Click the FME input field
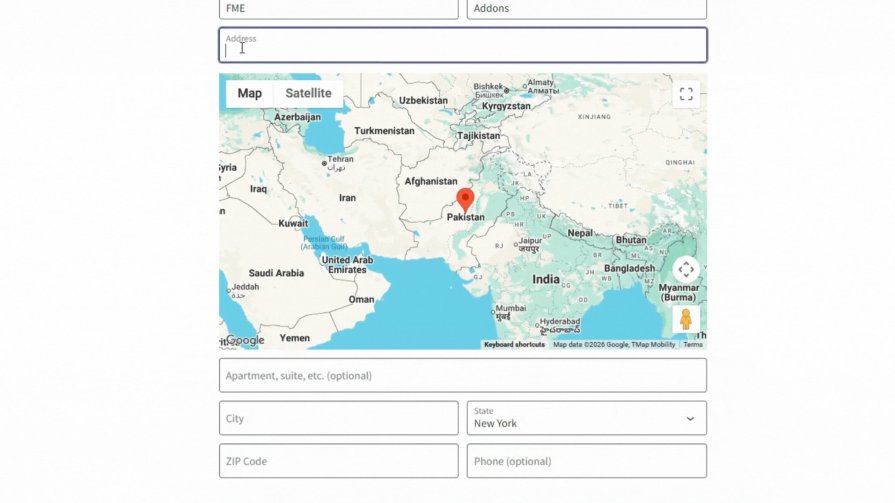The height and width of the screenshot is (503, 895). coord(338,9)
